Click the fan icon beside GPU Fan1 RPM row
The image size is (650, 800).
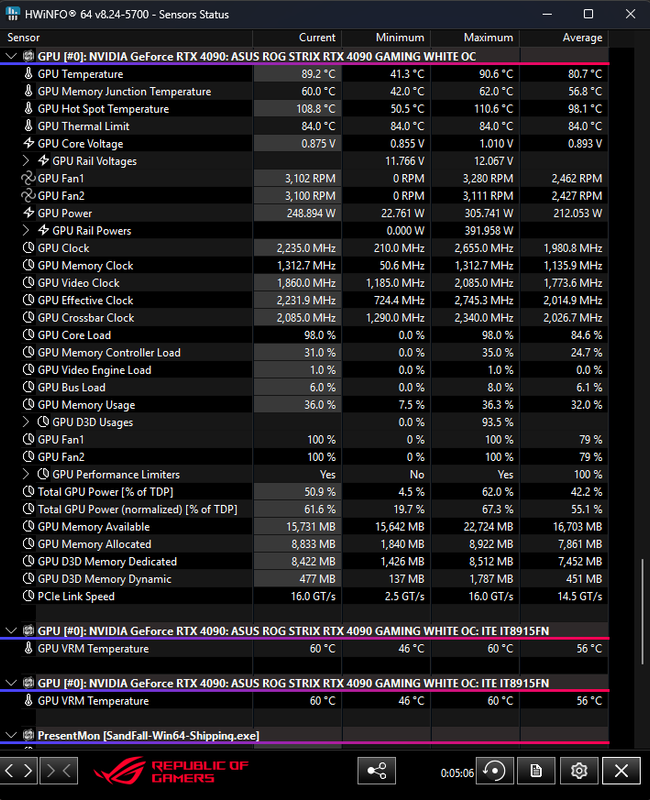click(x=28, y=178)
